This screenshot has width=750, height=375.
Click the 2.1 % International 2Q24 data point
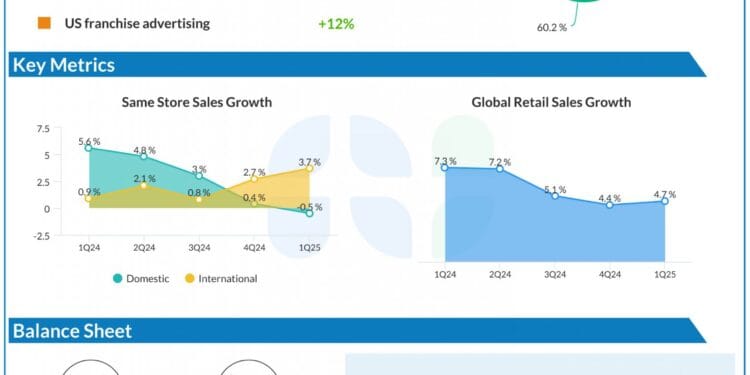pyautogui.click(x=143, y=186)
